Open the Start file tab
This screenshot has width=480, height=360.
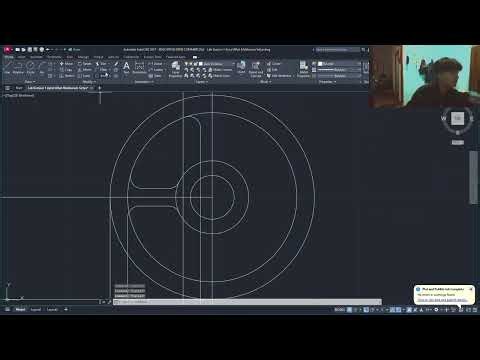[x=19, y=88]
